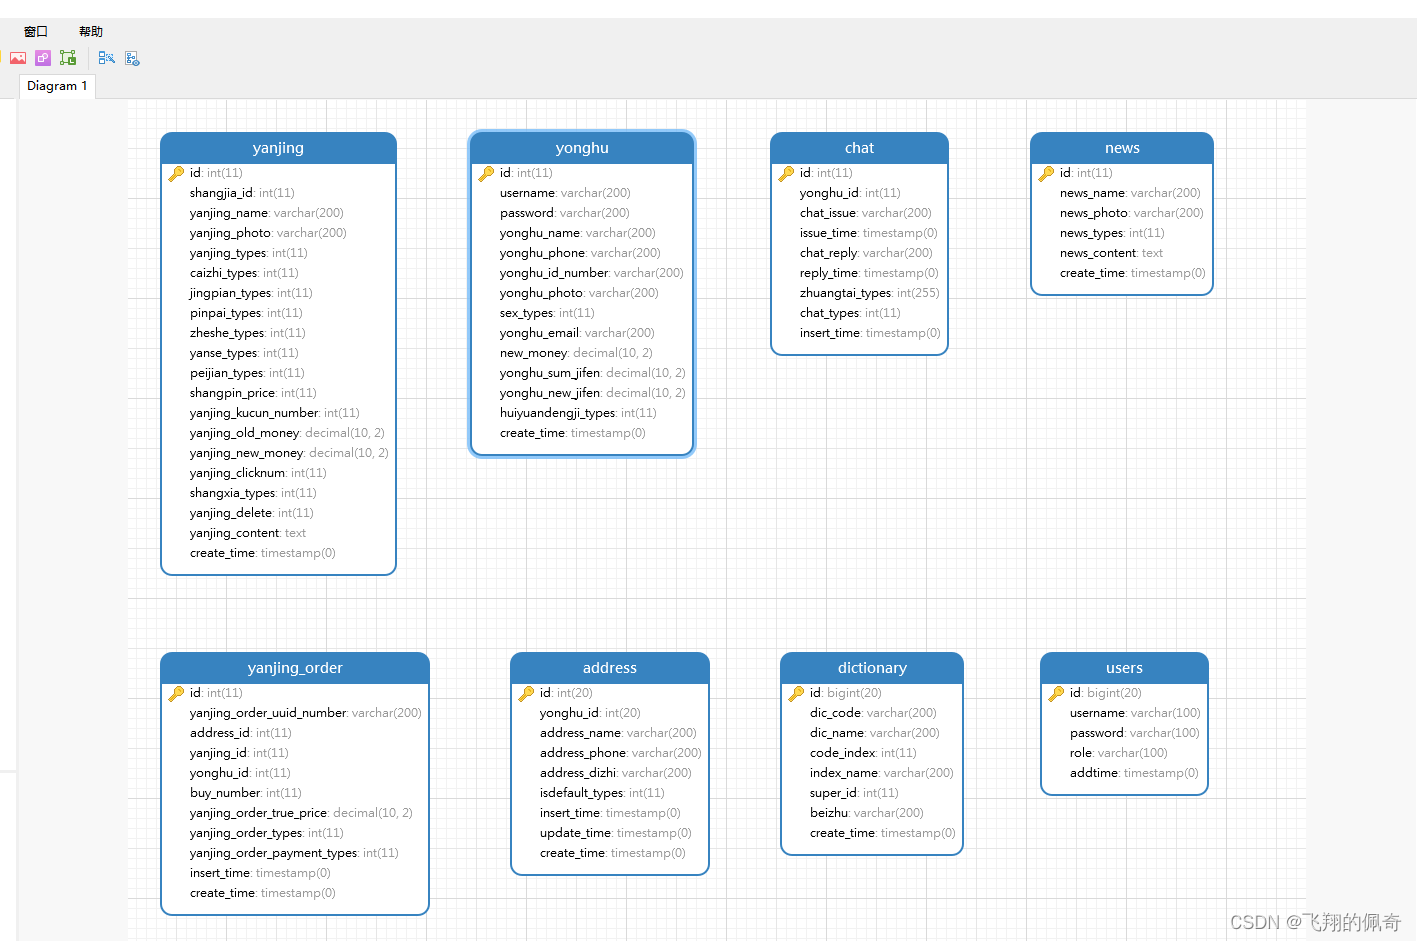Image resolution: width=1417 pixels, height=941 pixels.
Task: Select the green layer tool
Action: click(x=68, y=58)
